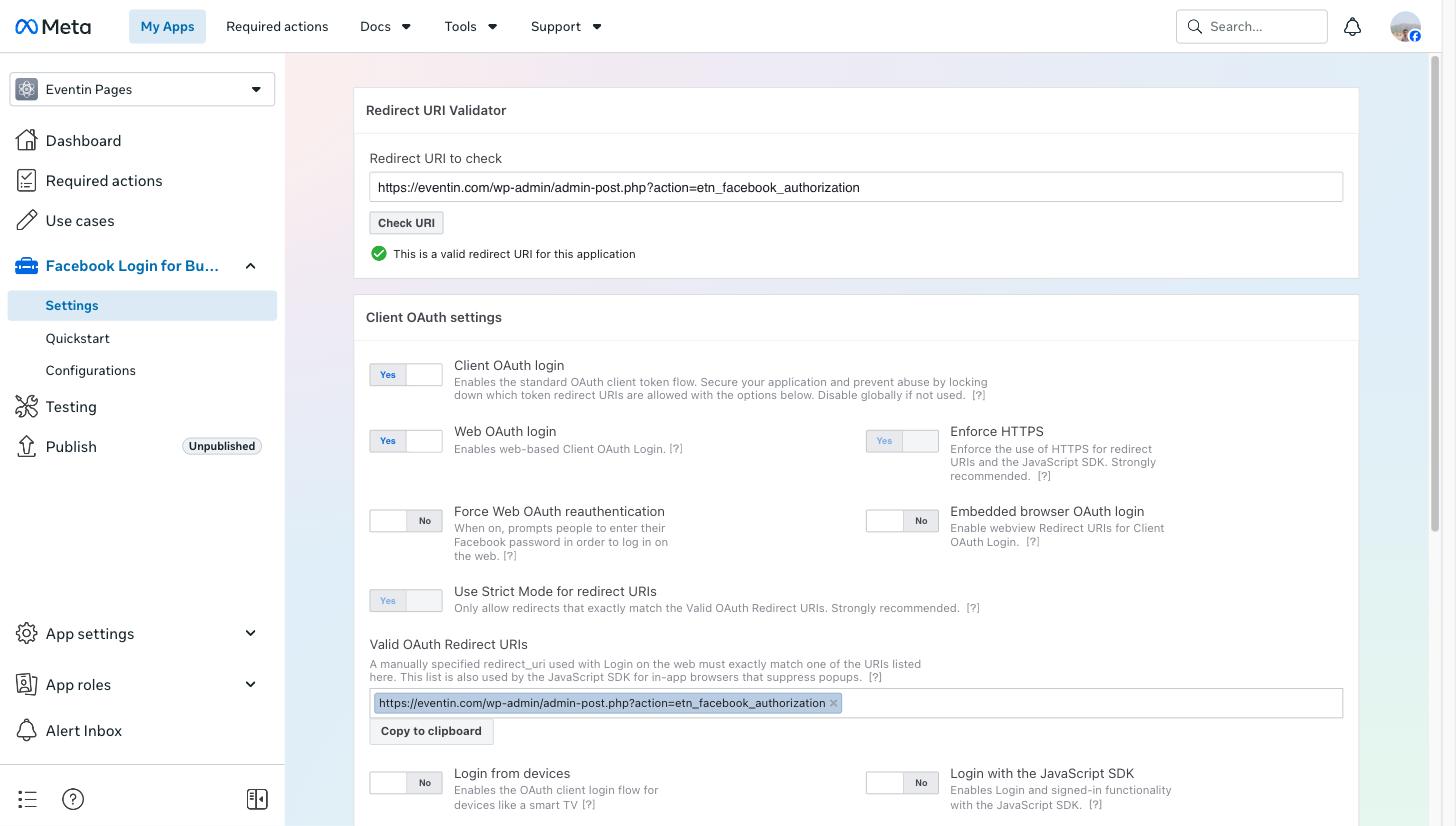The height and width of the screenshot is (826, 1456).
Task: Toggle Login with the JavaScript SDK switch
Action: [x=902, y=783]
